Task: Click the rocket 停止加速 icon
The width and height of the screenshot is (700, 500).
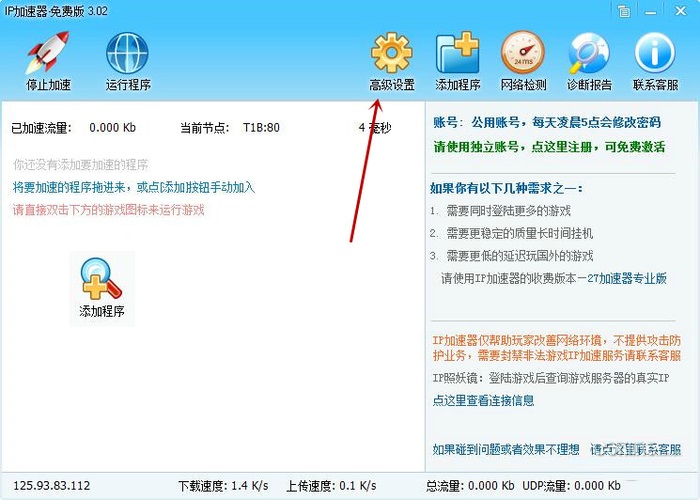Action: click(x=48, y=61)
